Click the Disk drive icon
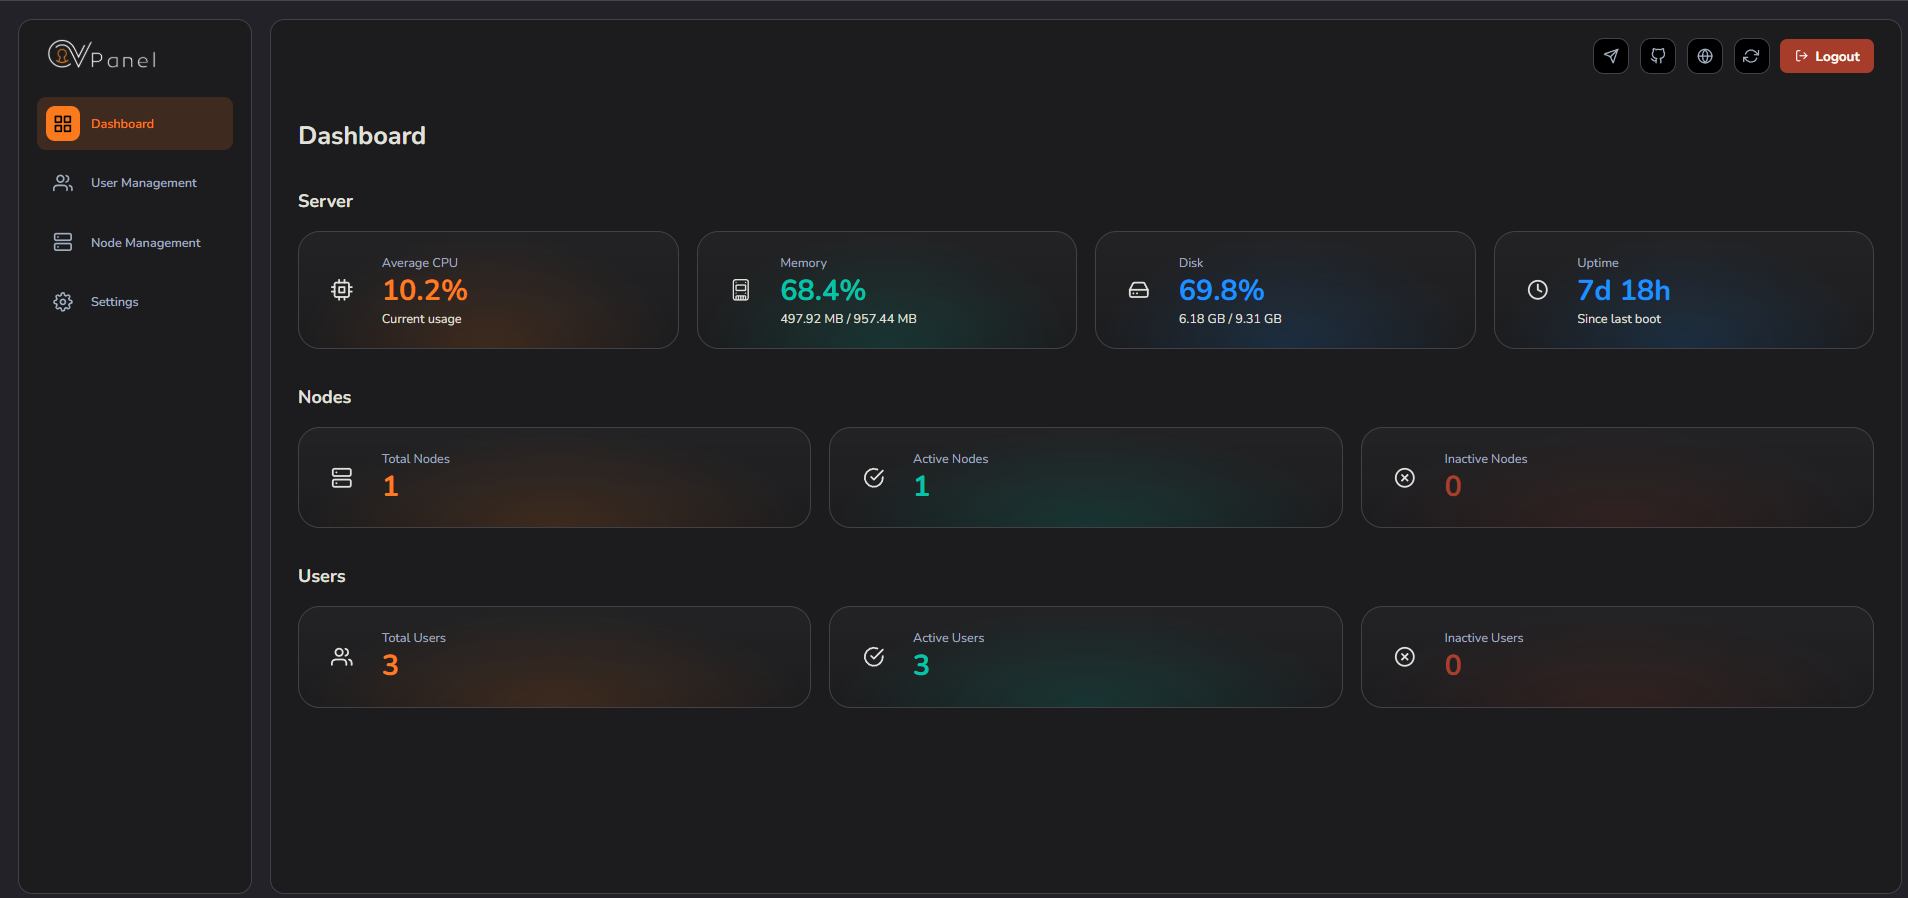Image resolution: width=1908 pixels, height=898 pixels. point(1139,290)
